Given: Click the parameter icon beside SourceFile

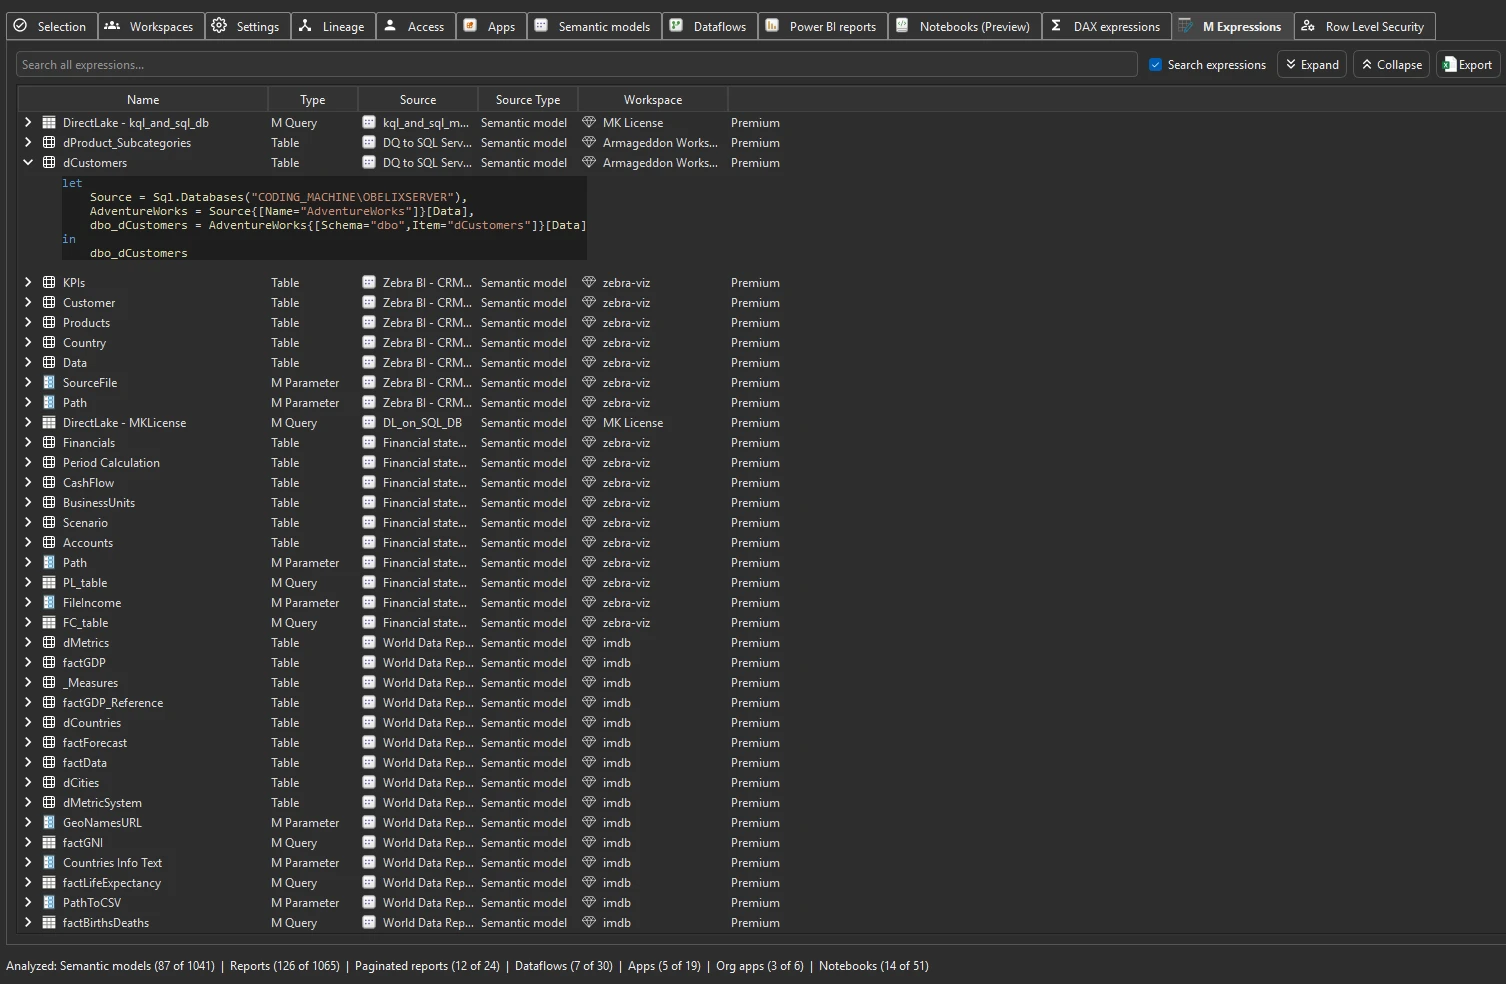Looking at the screenshot, I should pyautogui.click(x=49, y=383).
